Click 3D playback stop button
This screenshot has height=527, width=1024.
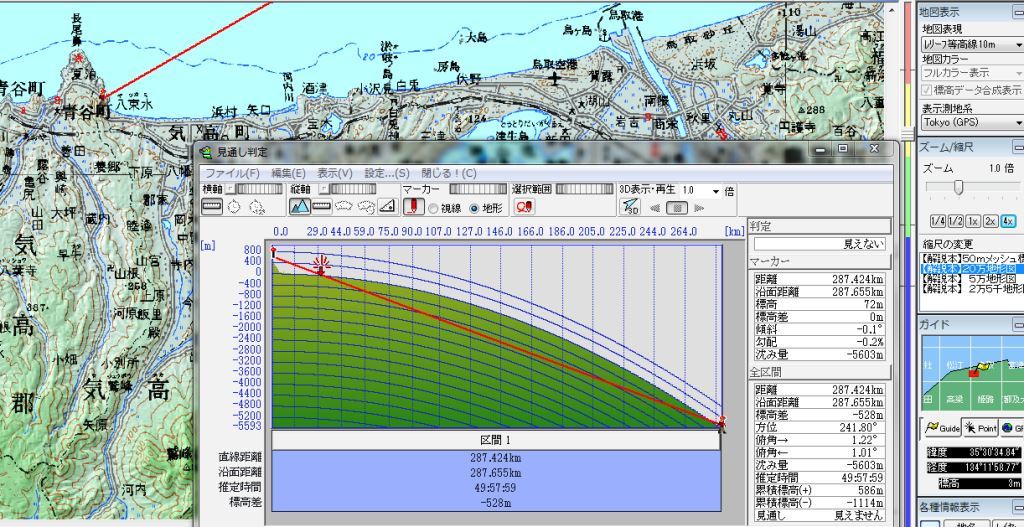[677, 208]
